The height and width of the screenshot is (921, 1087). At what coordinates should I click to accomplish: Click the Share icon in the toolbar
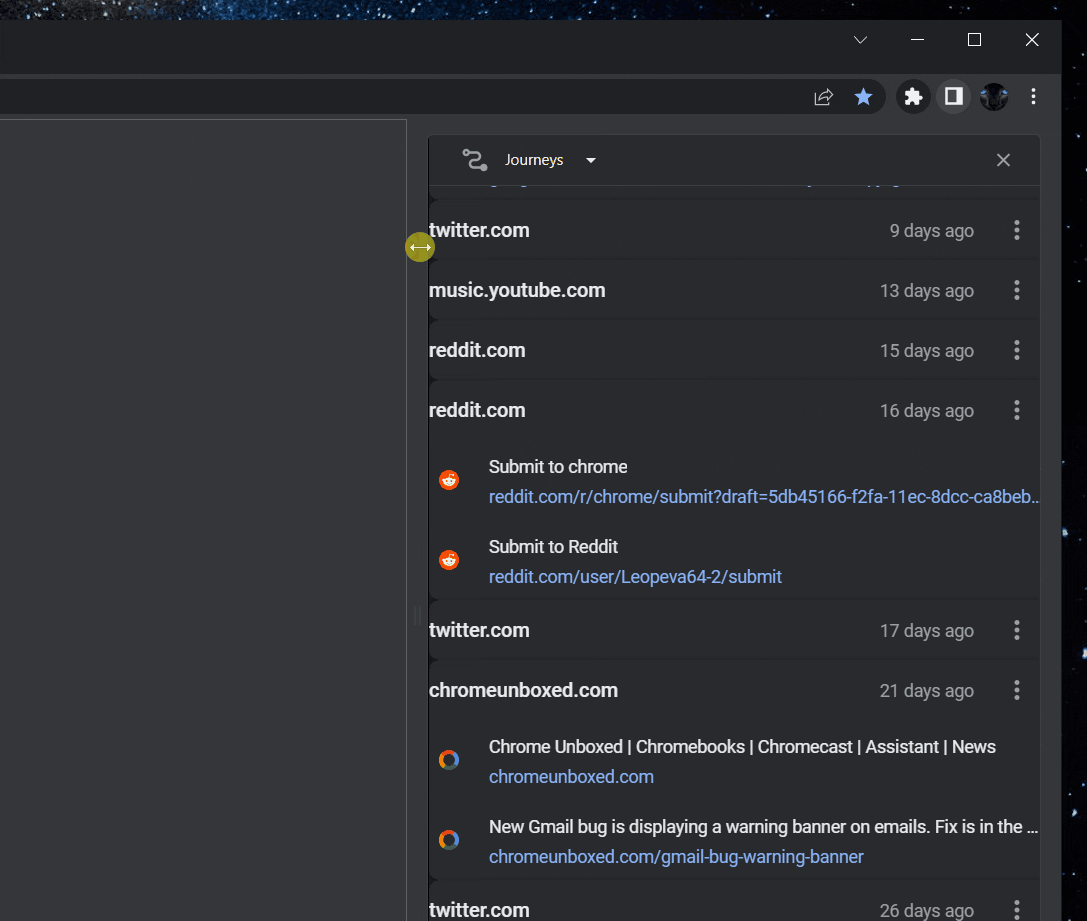[x=823, y=96]
